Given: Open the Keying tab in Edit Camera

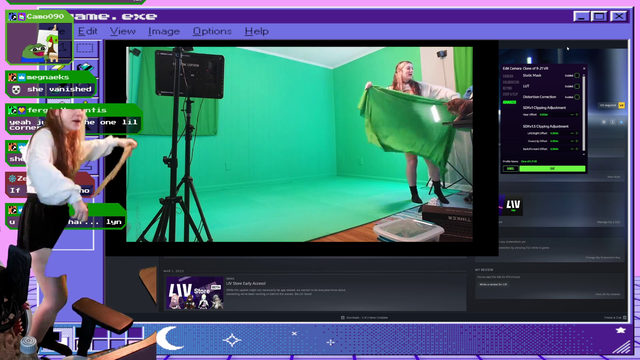Looking at the screenshot, I should pyautogui.click(x=507, y=88).
